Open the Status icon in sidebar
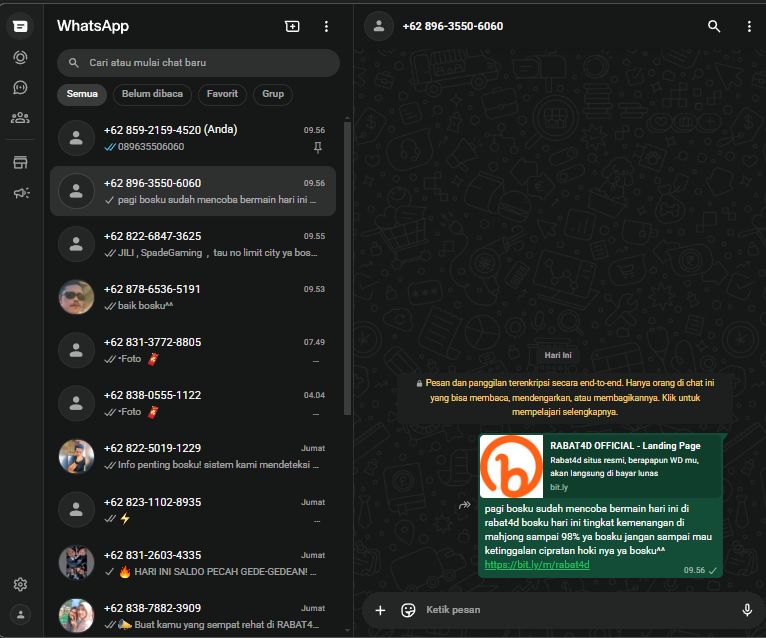This screenshot has height=638, width=766. (20, 58)
